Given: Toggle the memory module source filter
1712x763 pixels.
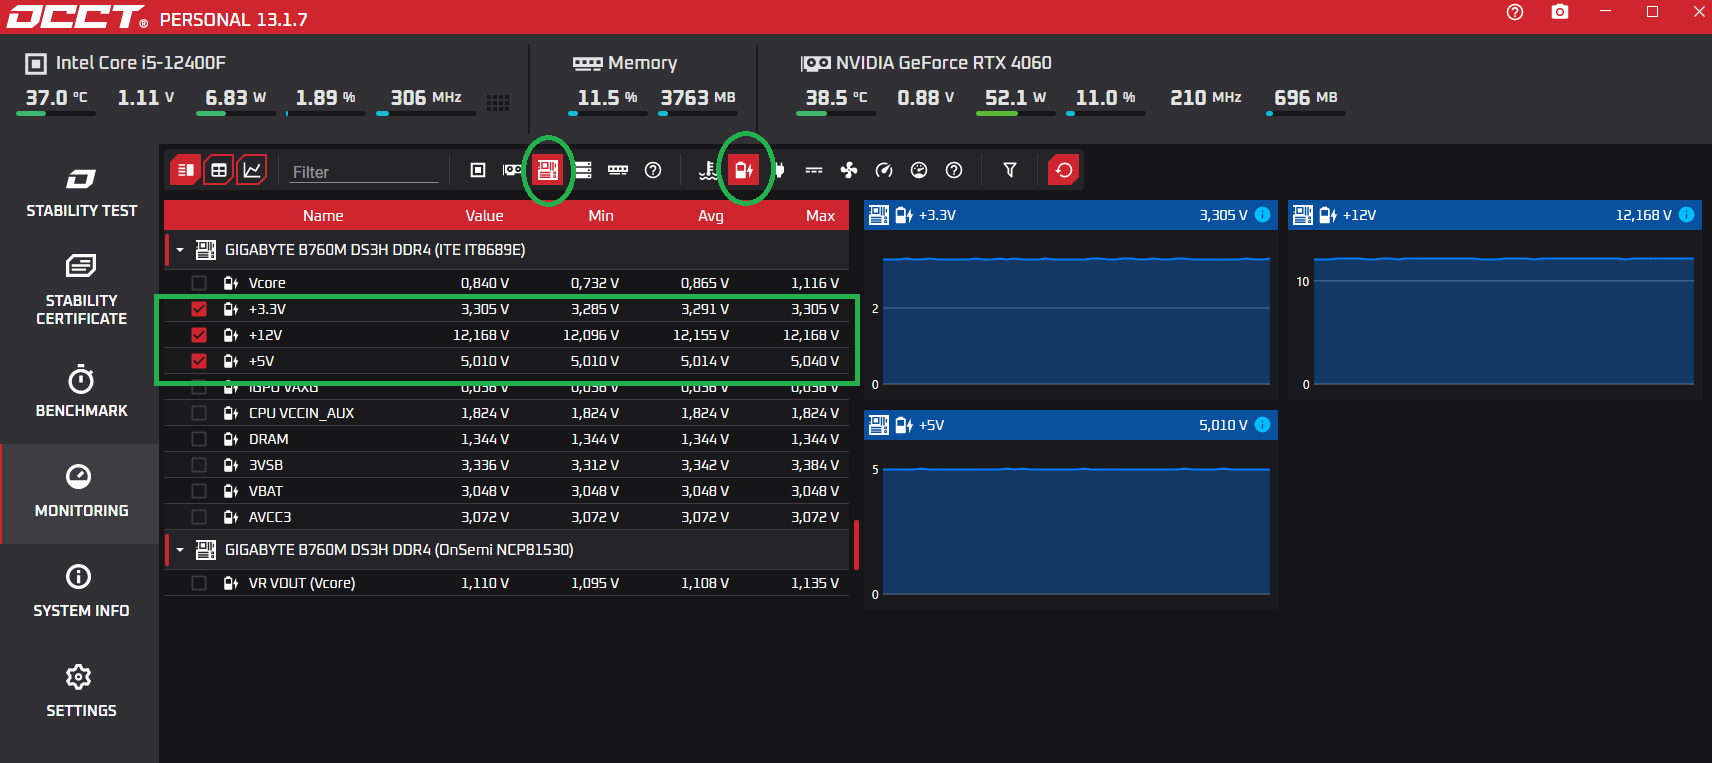Looking at the screenshot, I should [618, 170].
